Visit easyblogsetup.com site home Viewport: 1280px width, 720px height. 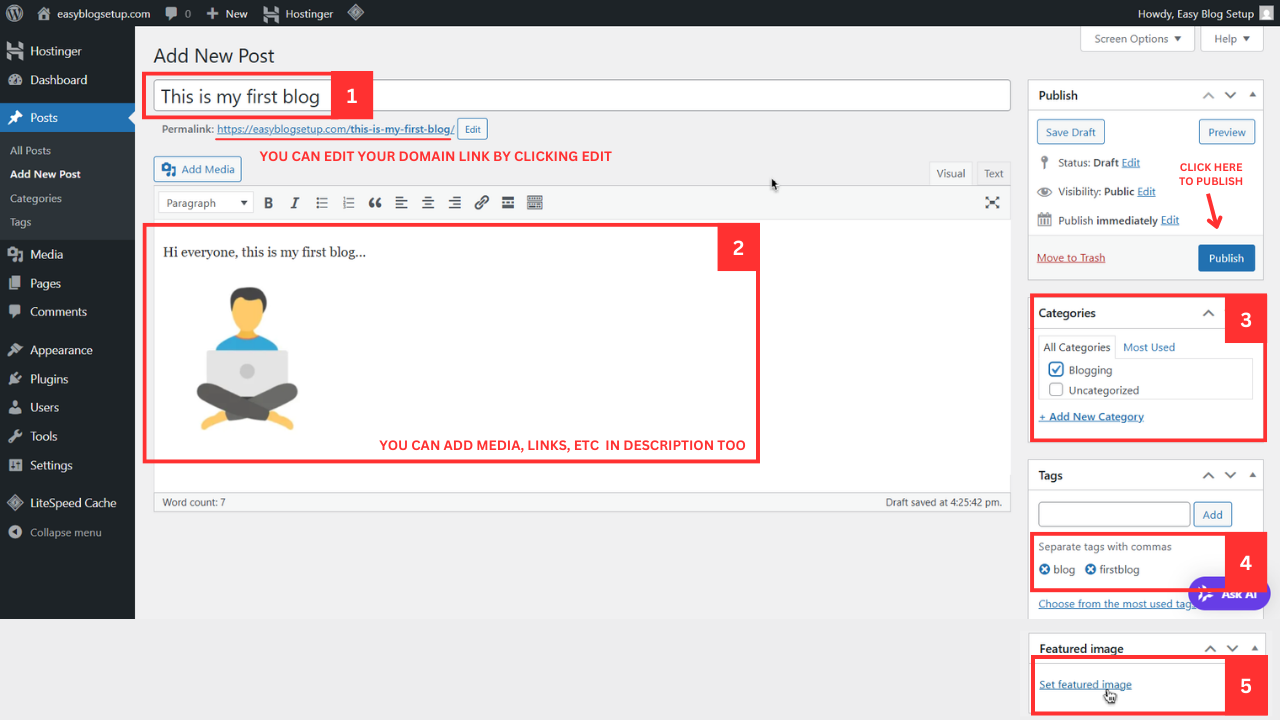tap(93, 13)
